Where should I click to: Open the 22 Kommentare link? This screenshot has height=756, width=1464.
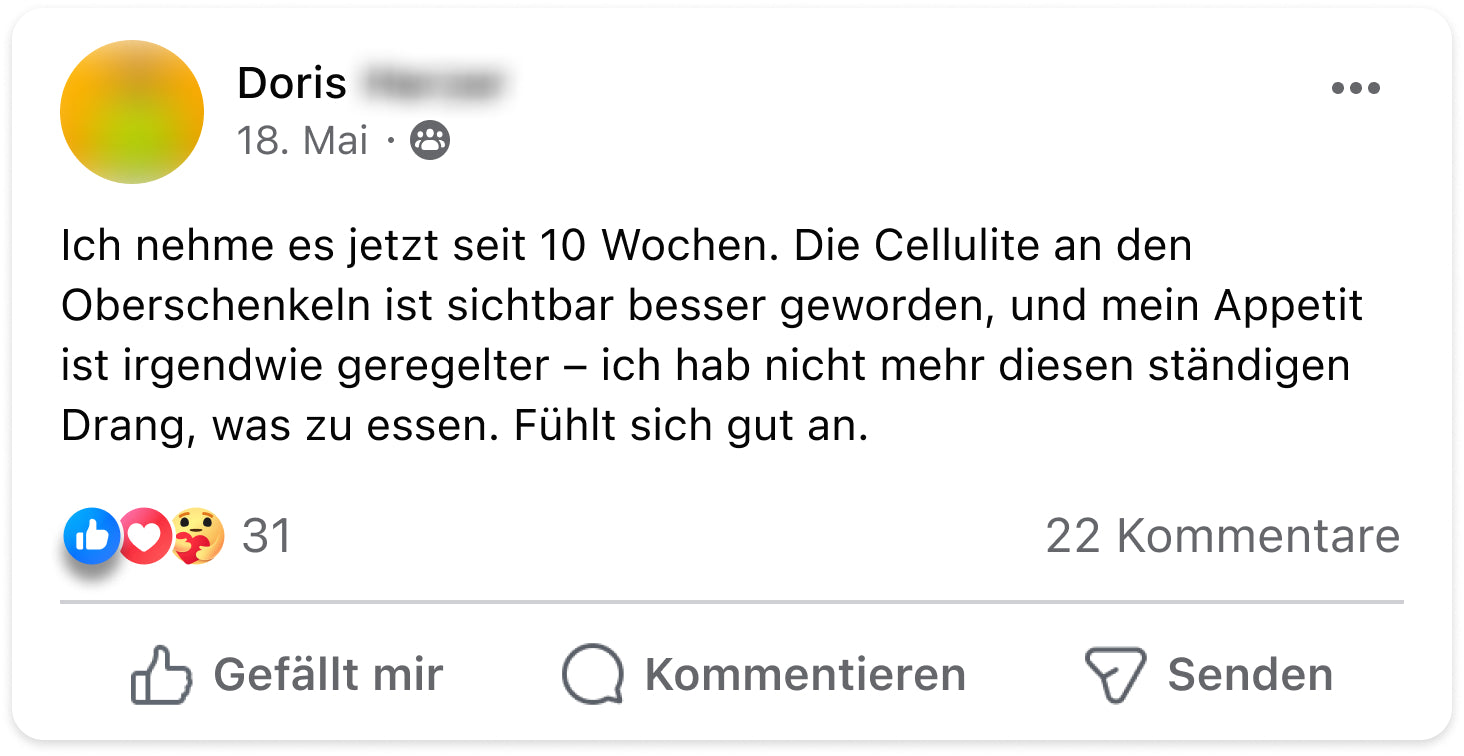tap(1222, 537)
